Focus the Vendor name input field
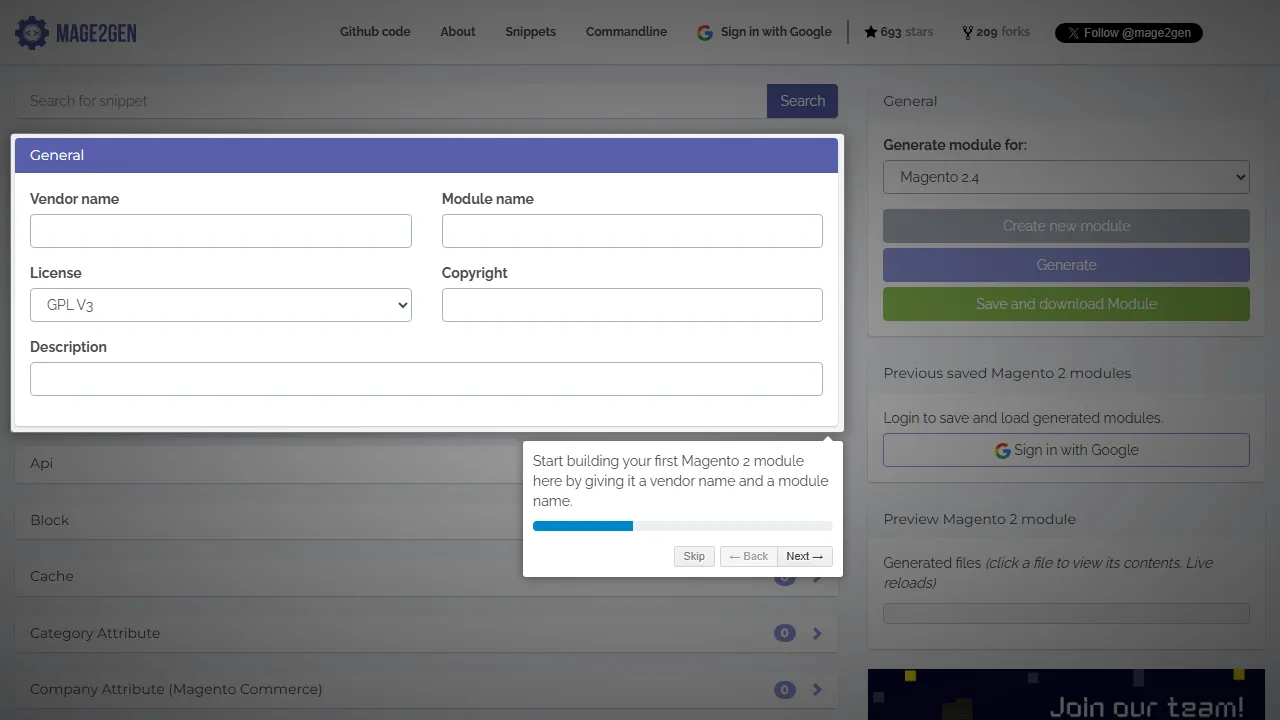Viewport: 1280px width, 720px height. [x=220, y=231]
